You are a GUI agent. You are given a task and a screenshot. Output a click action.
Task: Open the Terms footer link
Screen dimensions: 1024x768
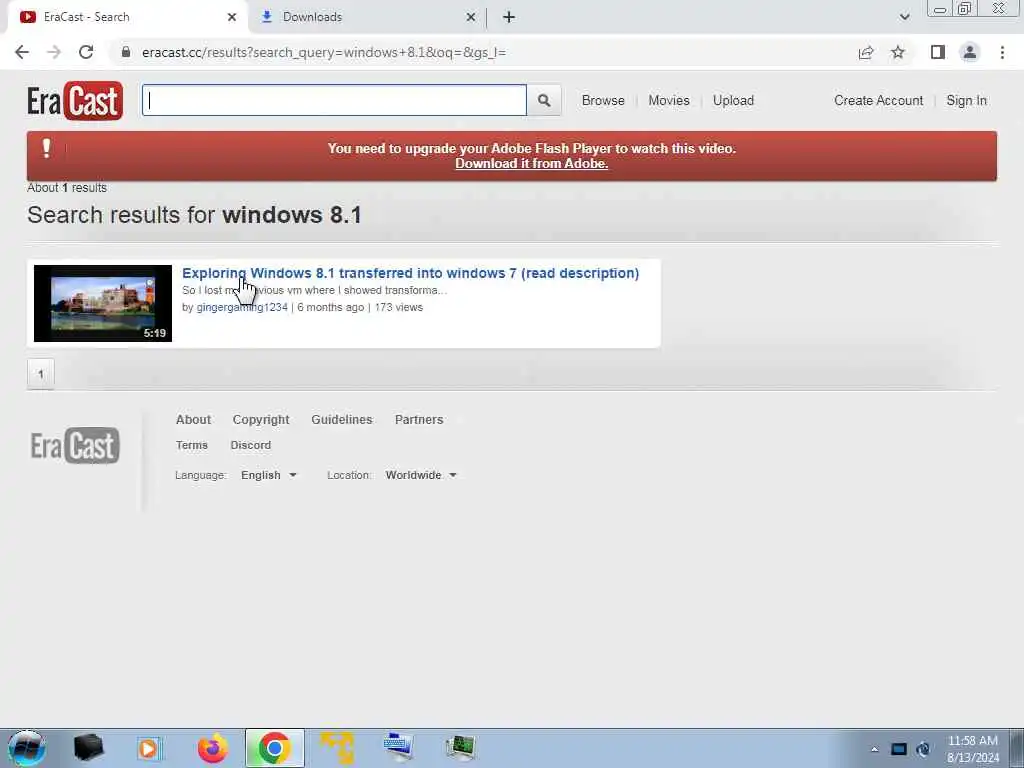[x=191, y=445]
